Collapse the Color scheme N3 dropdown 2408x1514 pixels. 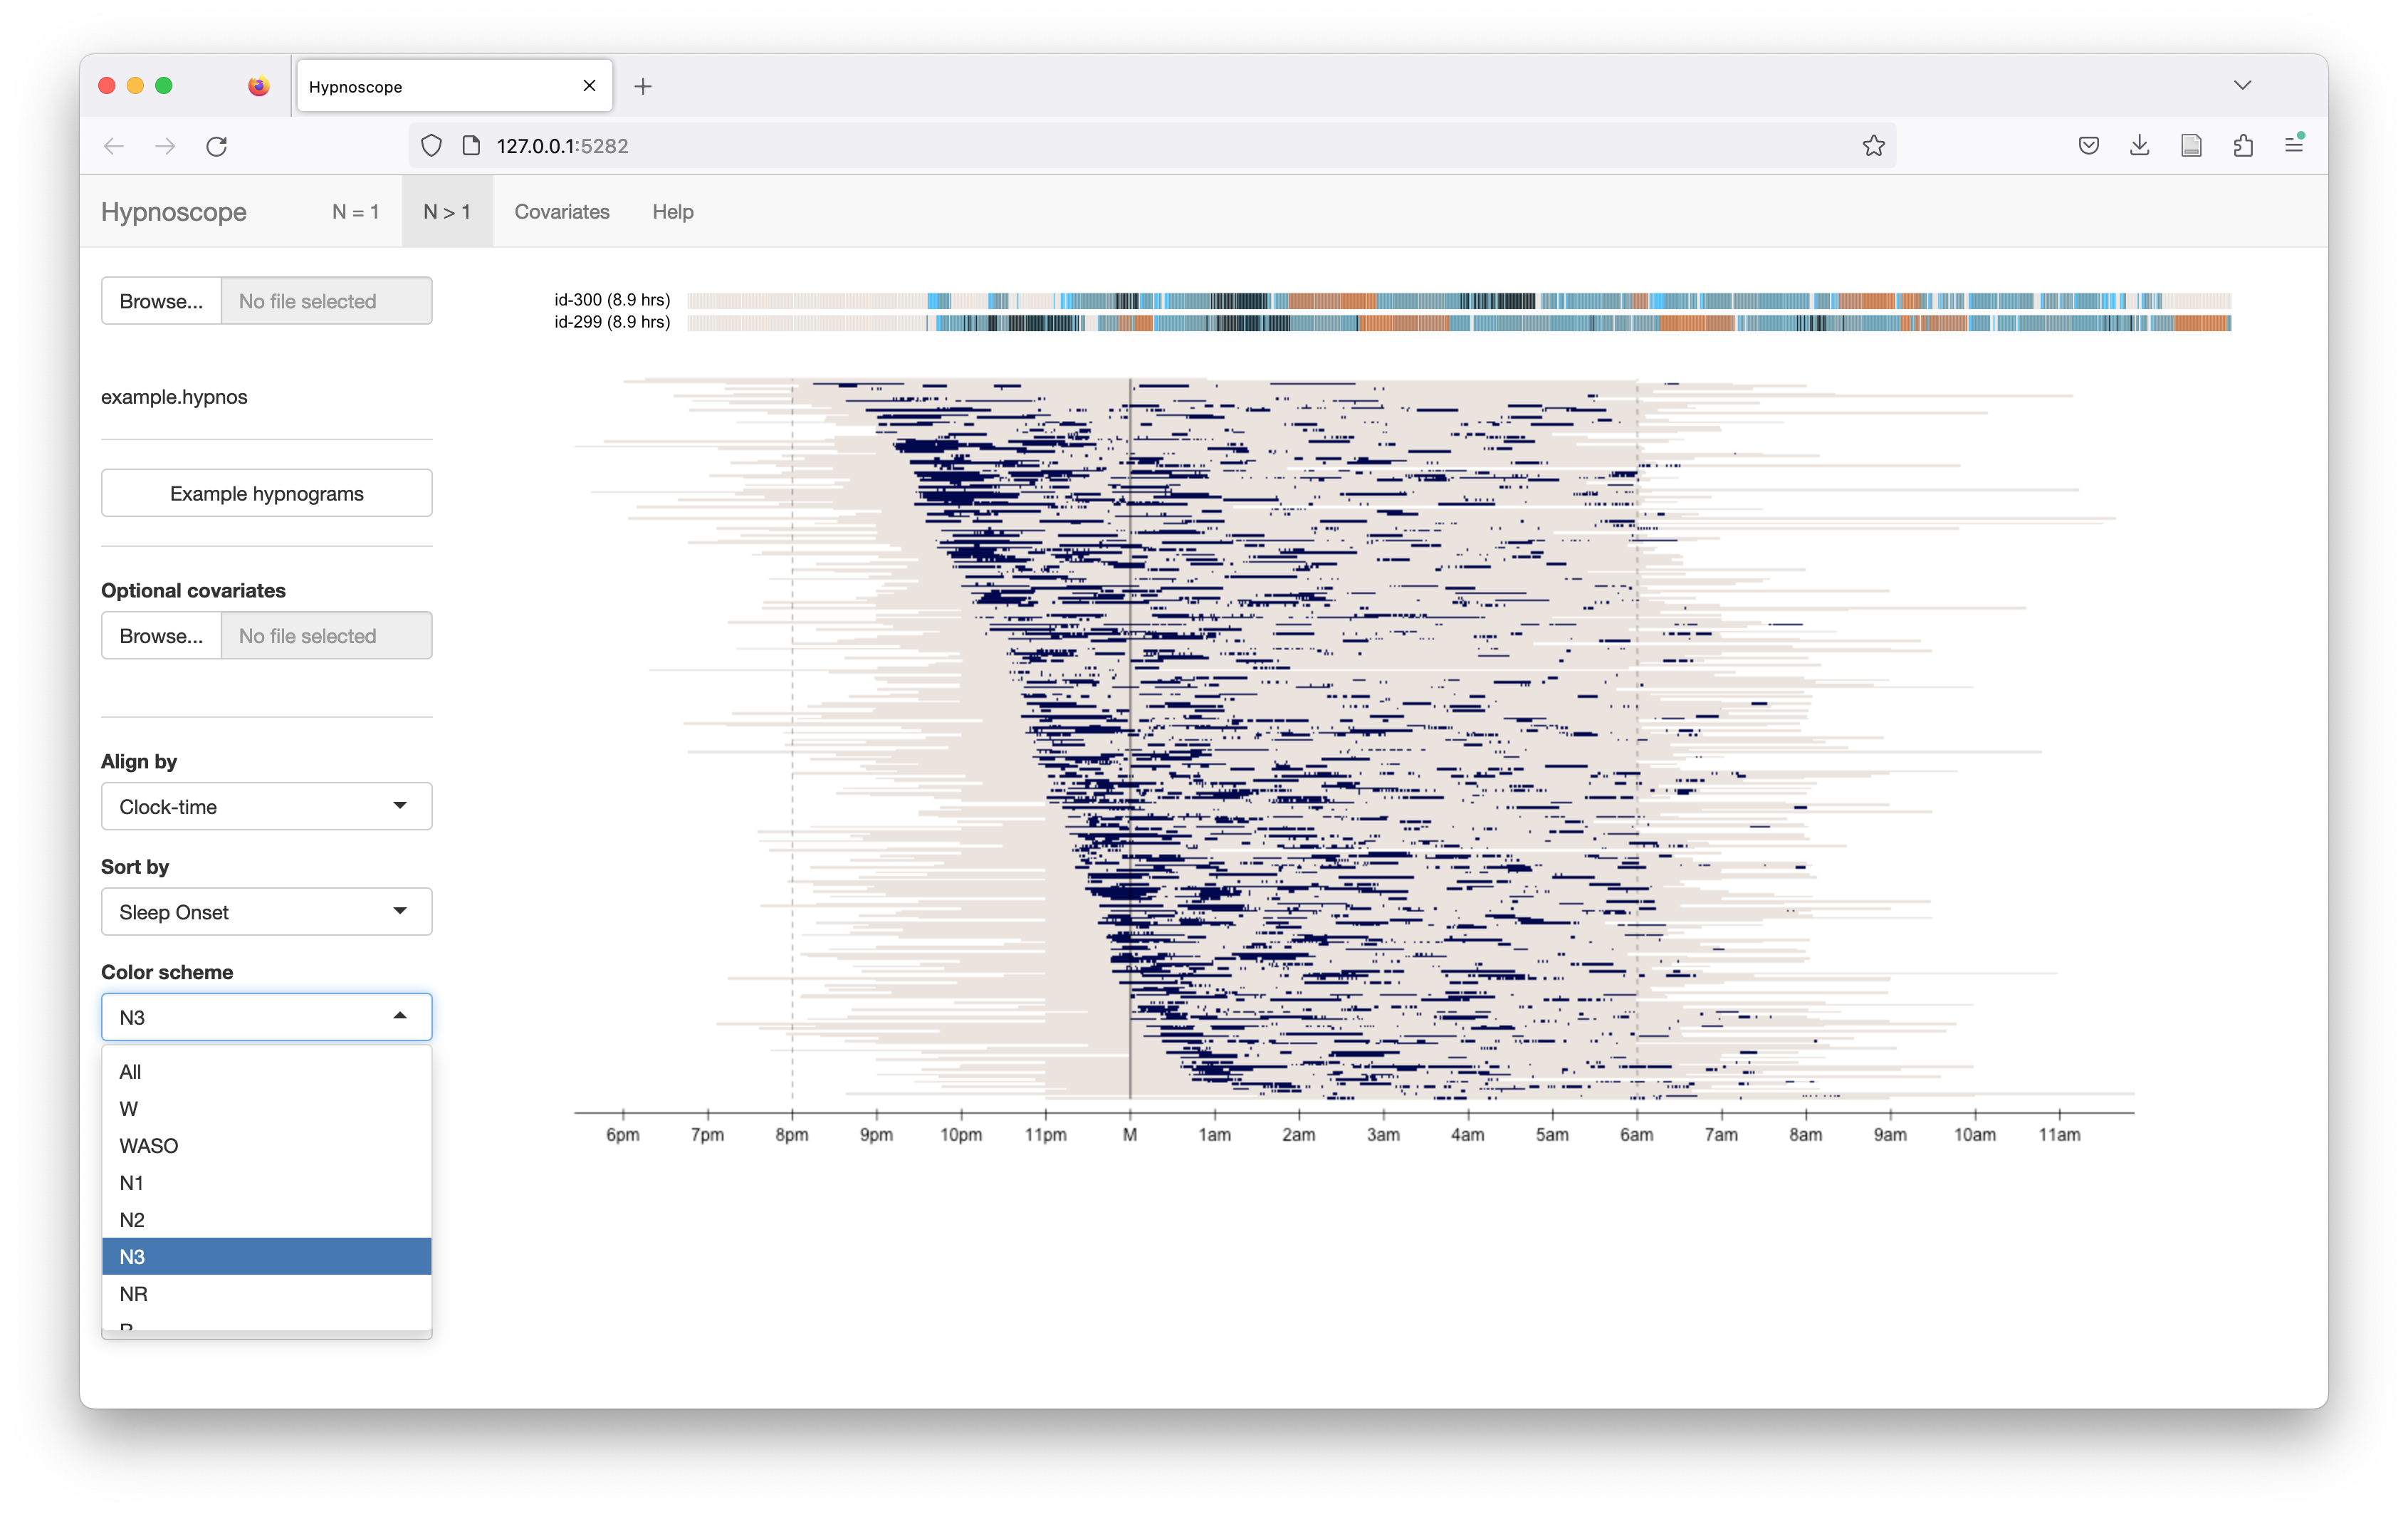pos(266,1017)
